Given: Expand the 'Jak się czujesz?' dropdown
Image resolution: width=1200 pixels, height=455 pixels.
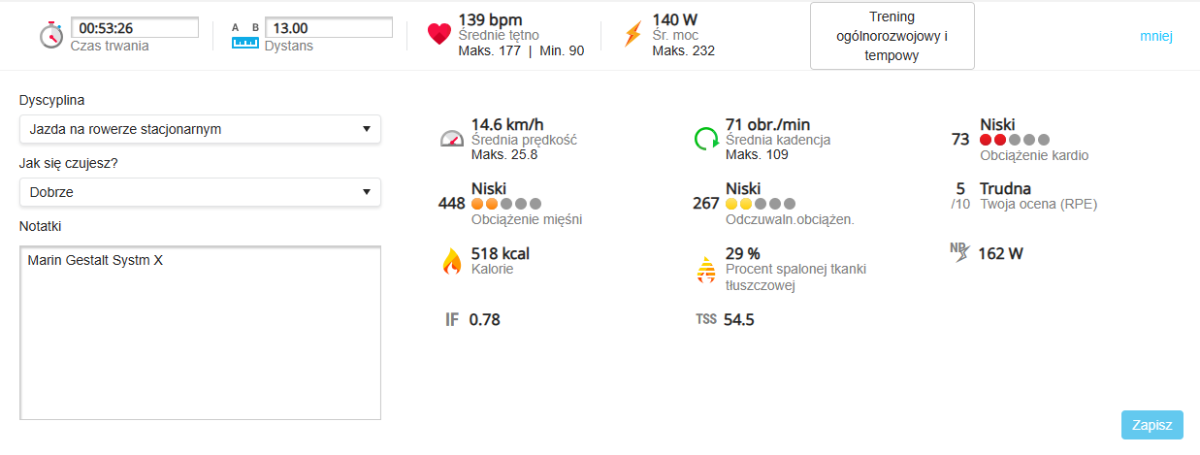Looking at the screenshot, I should 200,192.
